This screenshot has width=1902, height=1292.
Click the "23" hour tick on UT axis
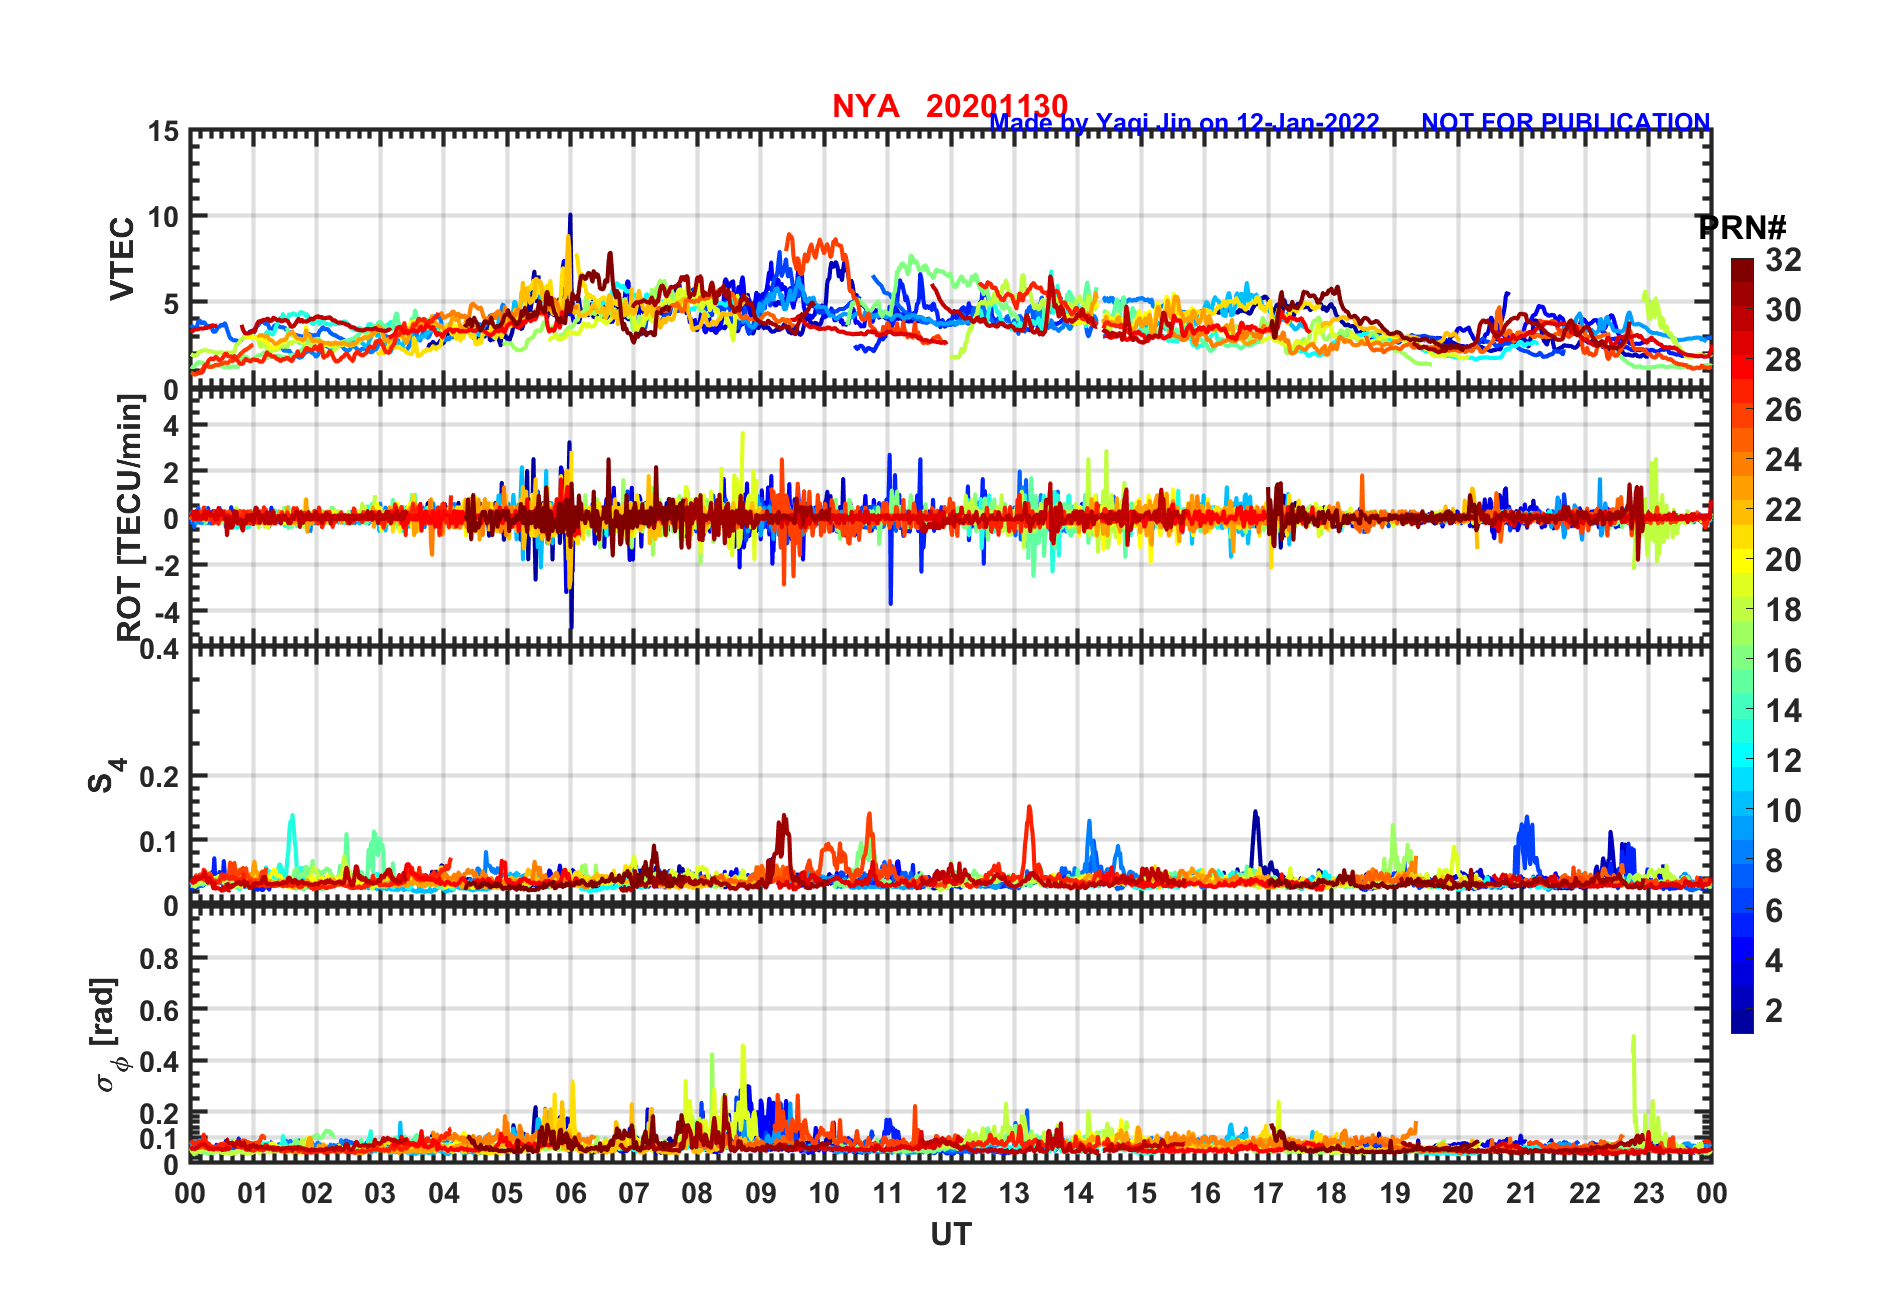(x=1649, y=1193)
